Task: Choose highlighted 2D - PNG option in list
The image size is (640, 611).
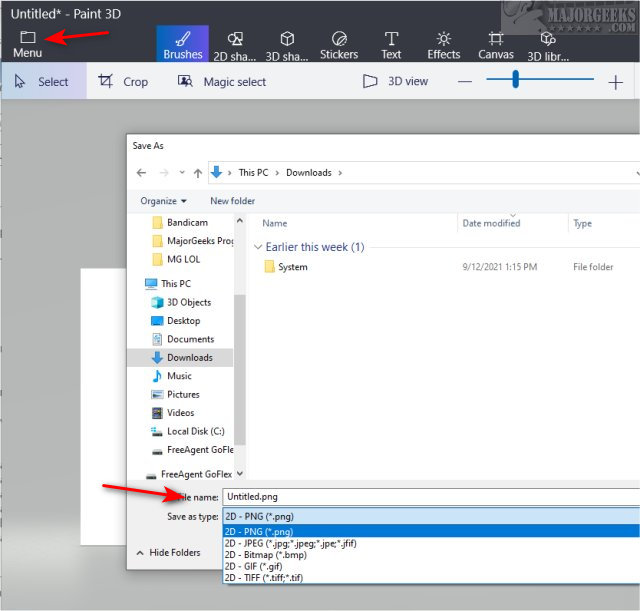Action: tap(431, 531)
